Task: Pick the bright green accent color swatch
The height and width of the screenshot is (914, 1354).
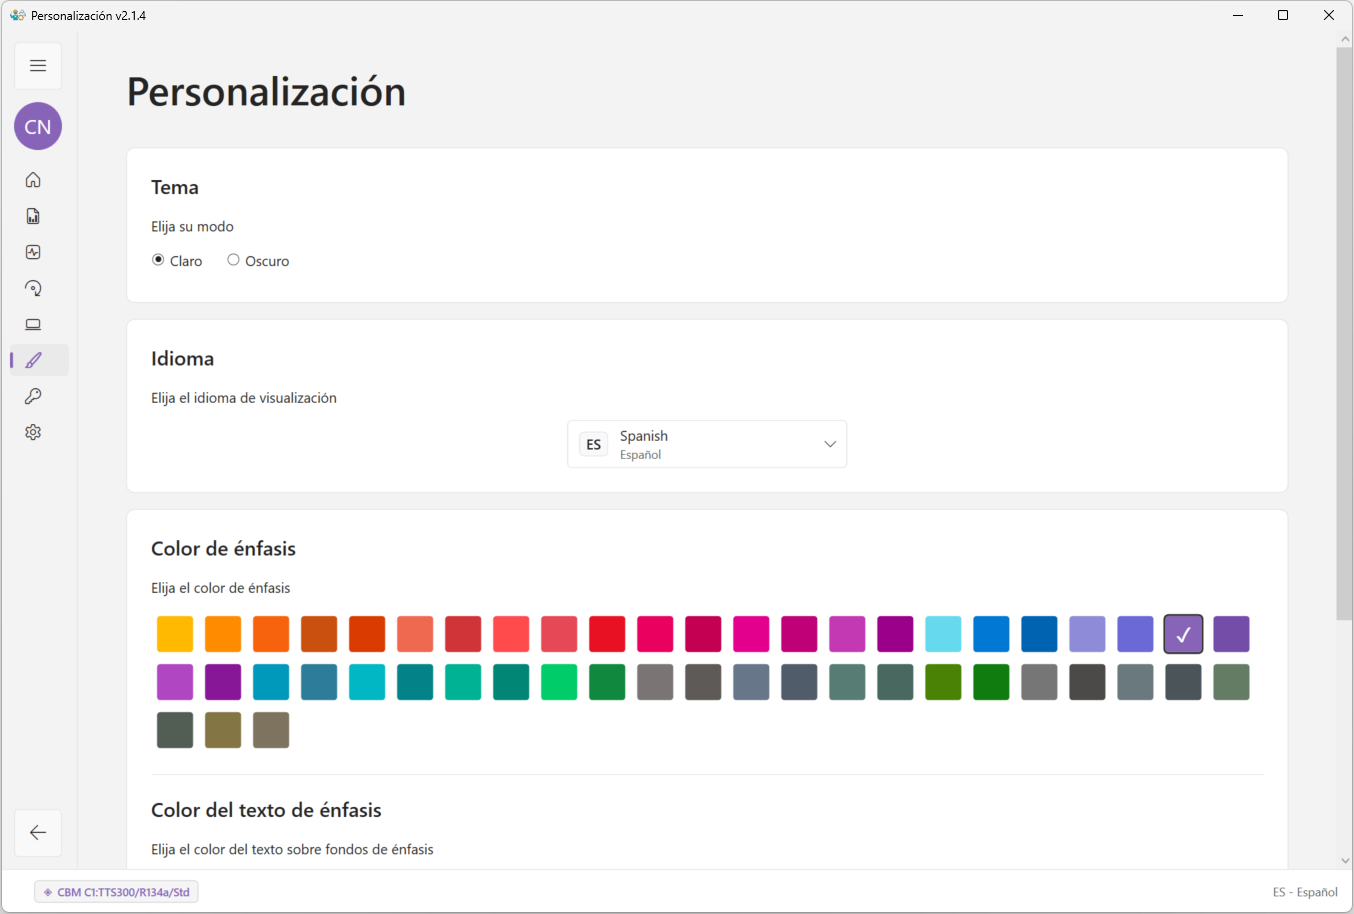Action: 559,682
